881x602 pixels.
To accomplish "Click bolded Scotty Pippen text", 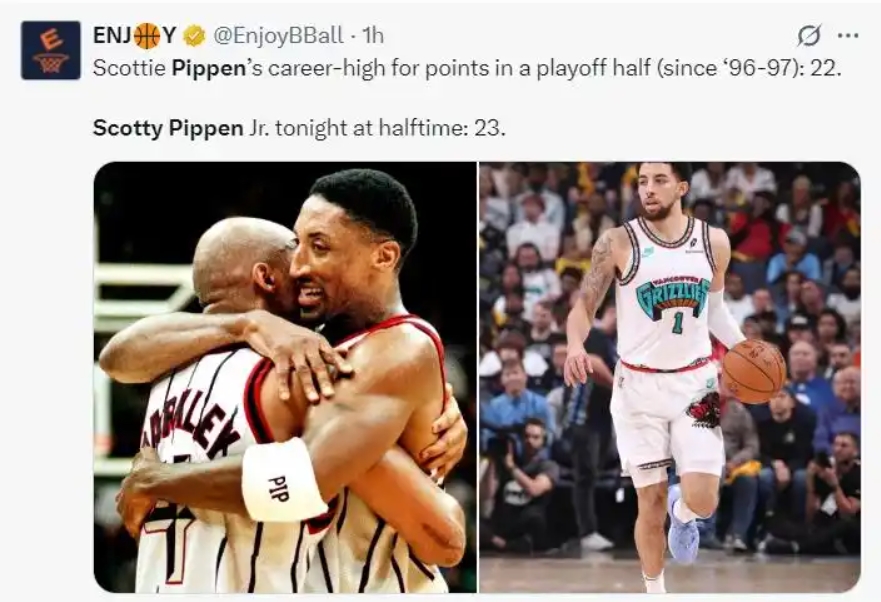I will 168,128.
